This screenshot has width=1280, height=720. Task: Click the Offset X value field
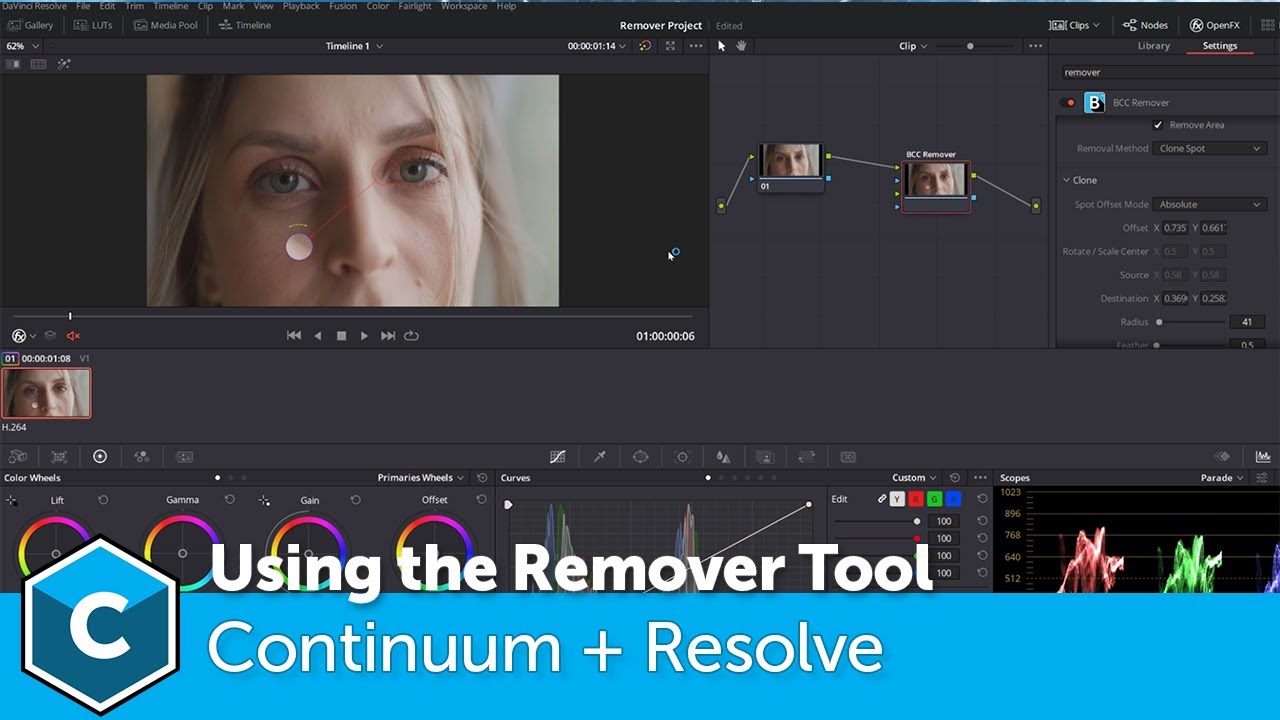1176,228
